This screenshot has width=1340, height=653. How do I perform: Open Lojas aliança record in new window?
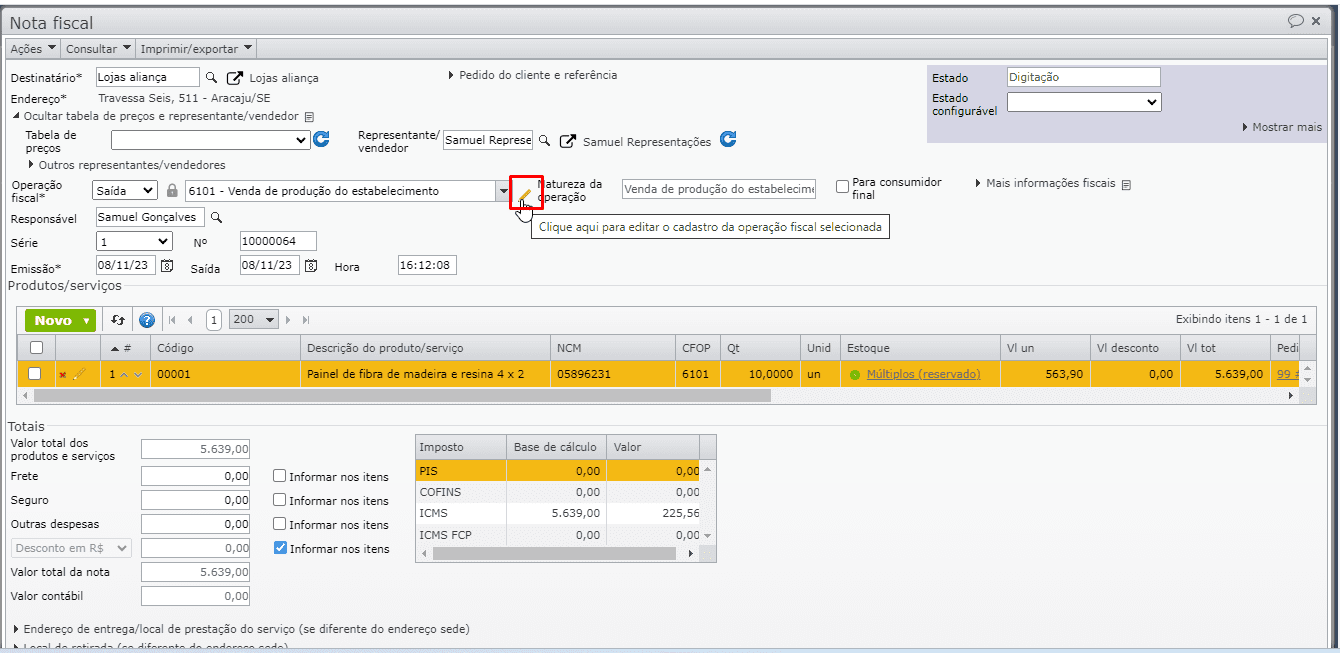tap(235, 78)
